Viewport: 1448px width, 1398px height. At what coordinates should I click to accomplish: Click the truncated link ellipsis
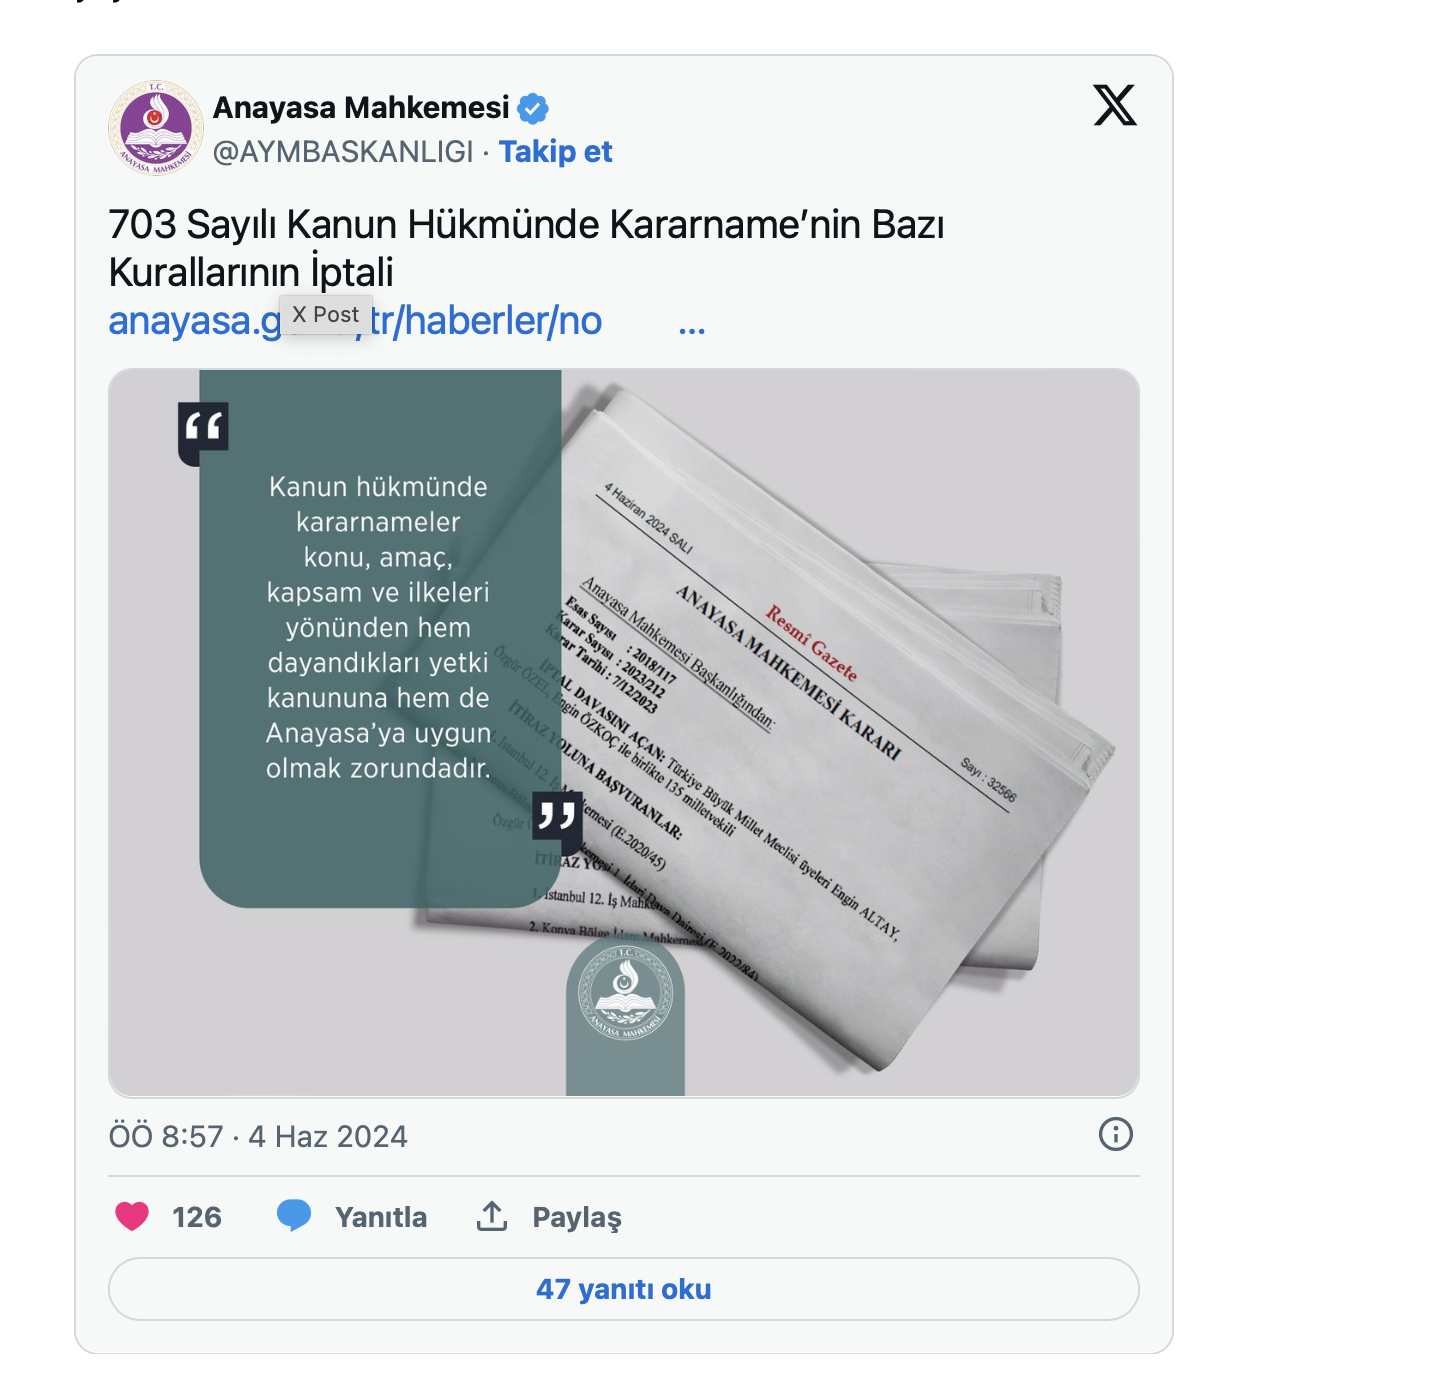coord(692,329)
